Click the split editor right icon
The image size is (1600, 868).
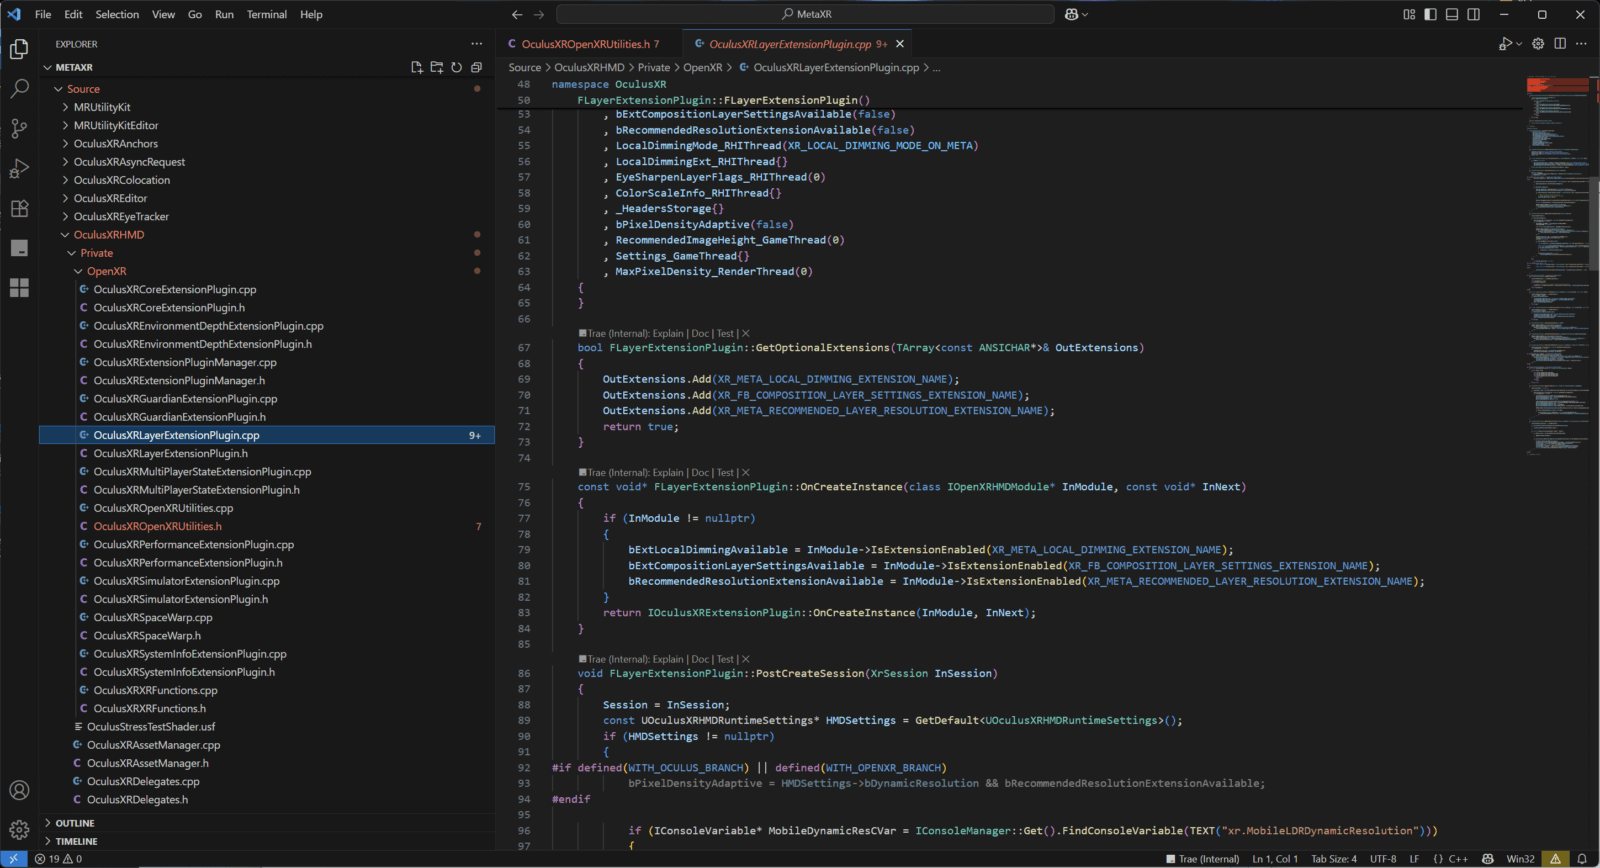click(1560, 44)
